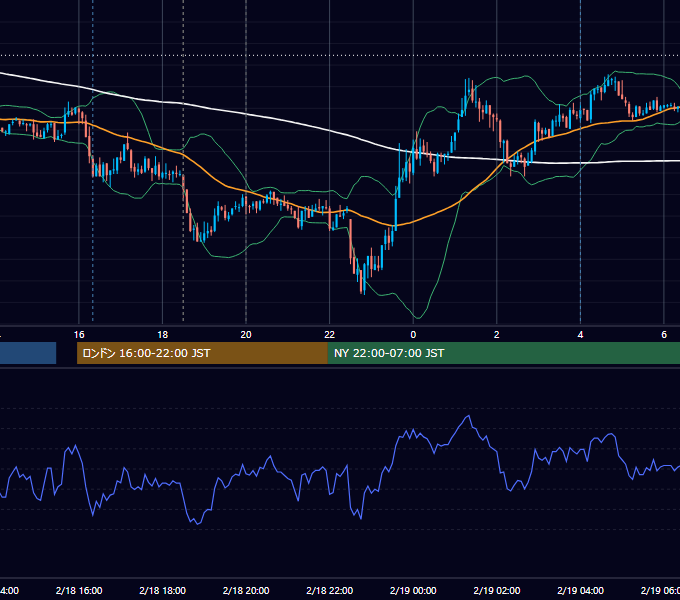The height and width of the screenshot is (600, 680).
Task: Click the 2/19 02:00 time axis label
Action: (497, 590)
